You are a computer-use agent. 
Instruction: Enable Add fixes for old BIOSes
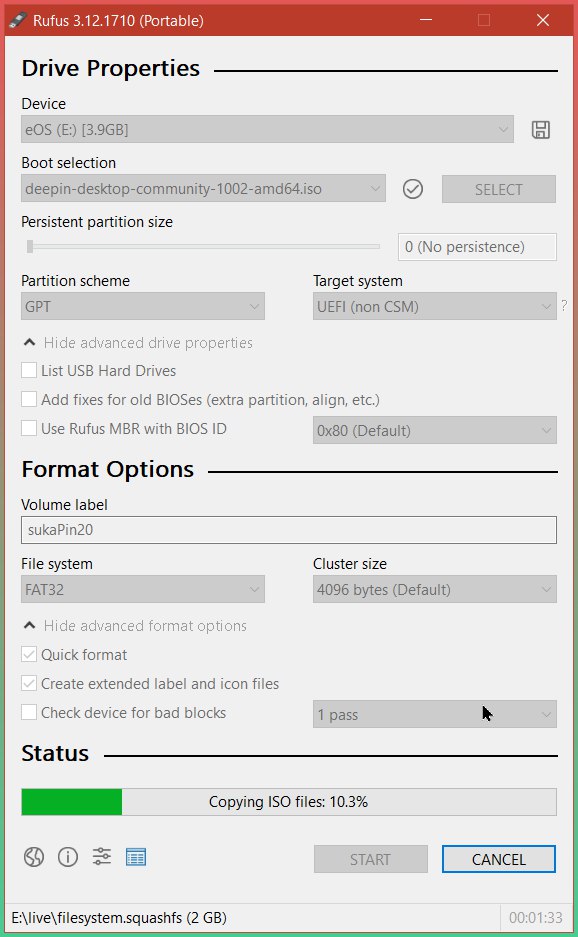pyautogui.click(x=29, y=399)
